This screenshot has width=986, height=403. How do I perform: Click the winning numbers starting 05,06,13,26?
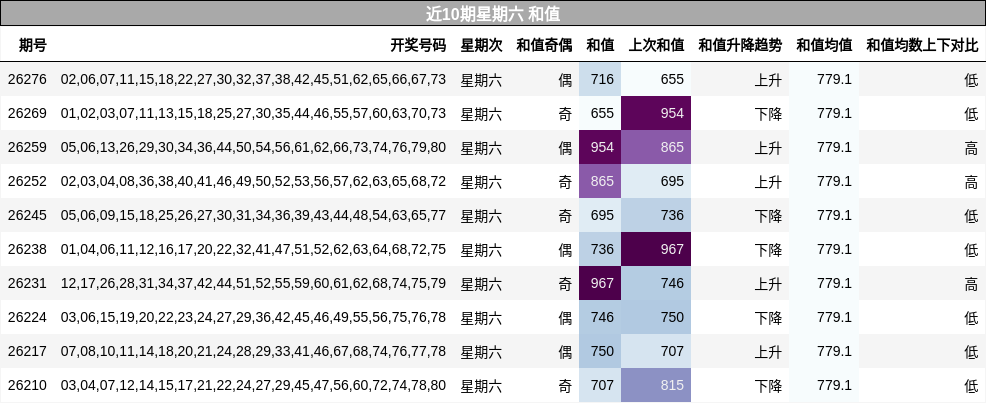253,148
